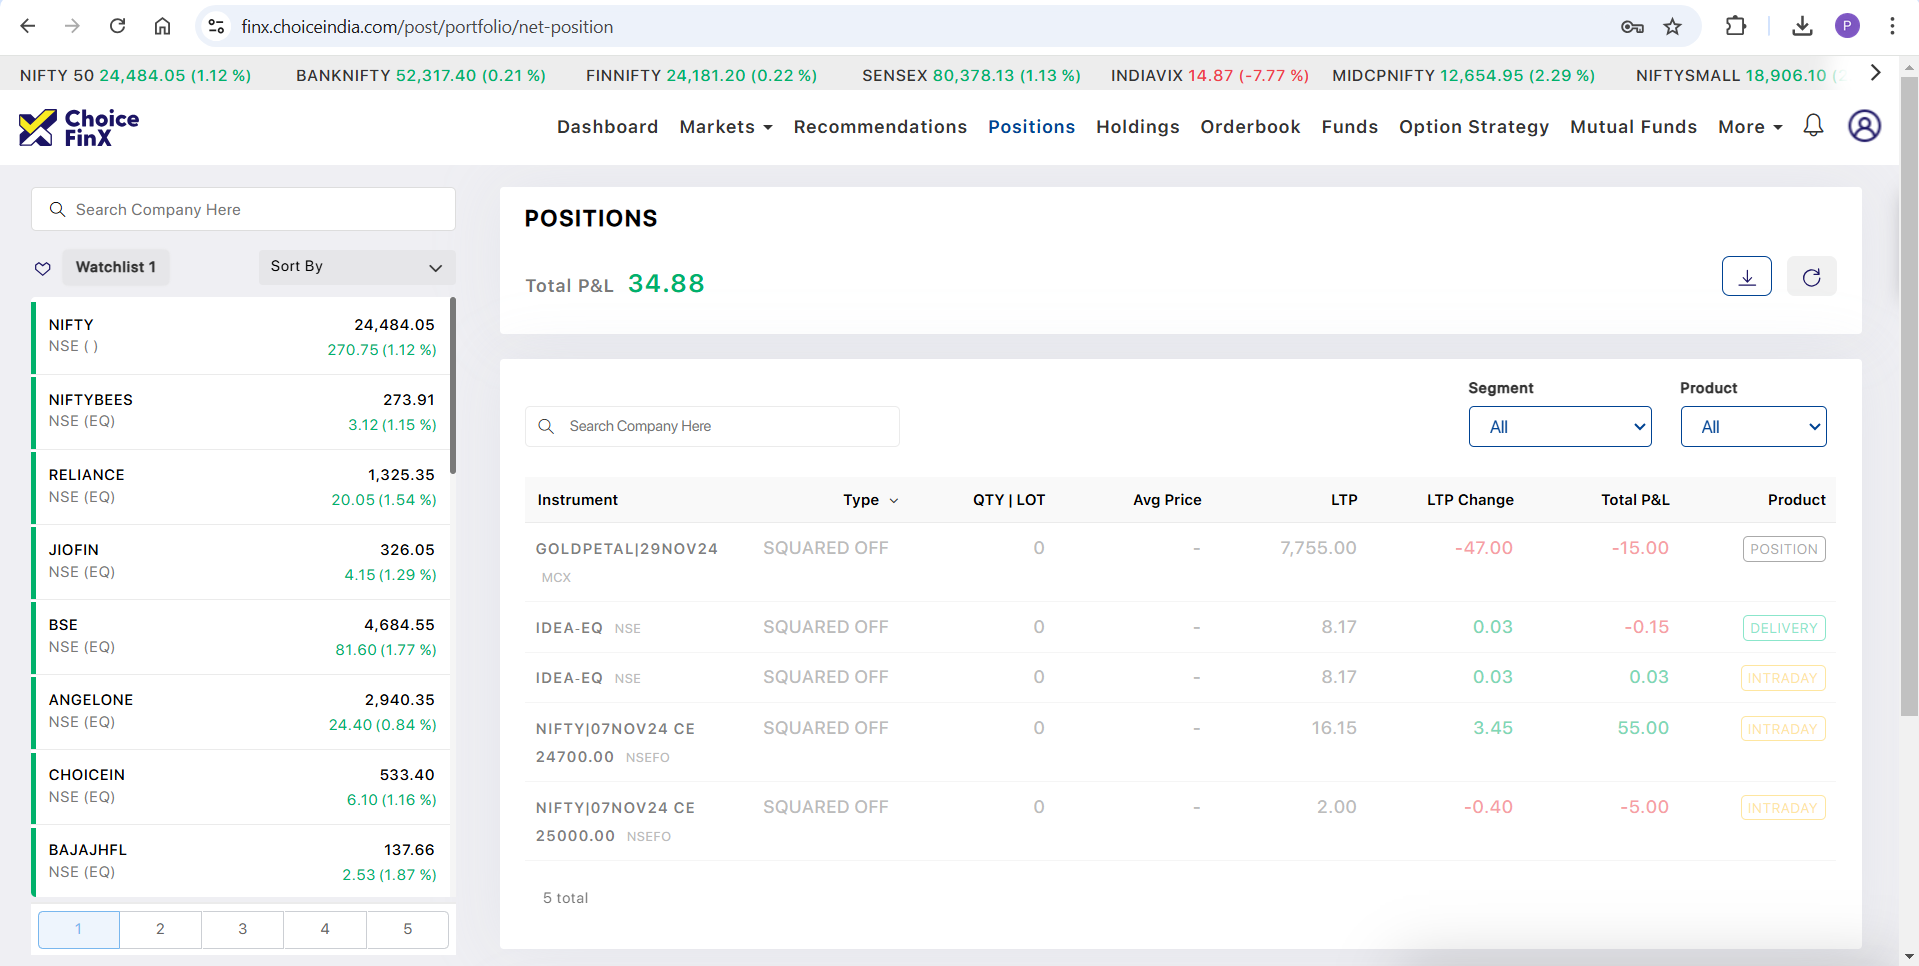Select BAJAJHFL watchlist row

tap(241, 861)
